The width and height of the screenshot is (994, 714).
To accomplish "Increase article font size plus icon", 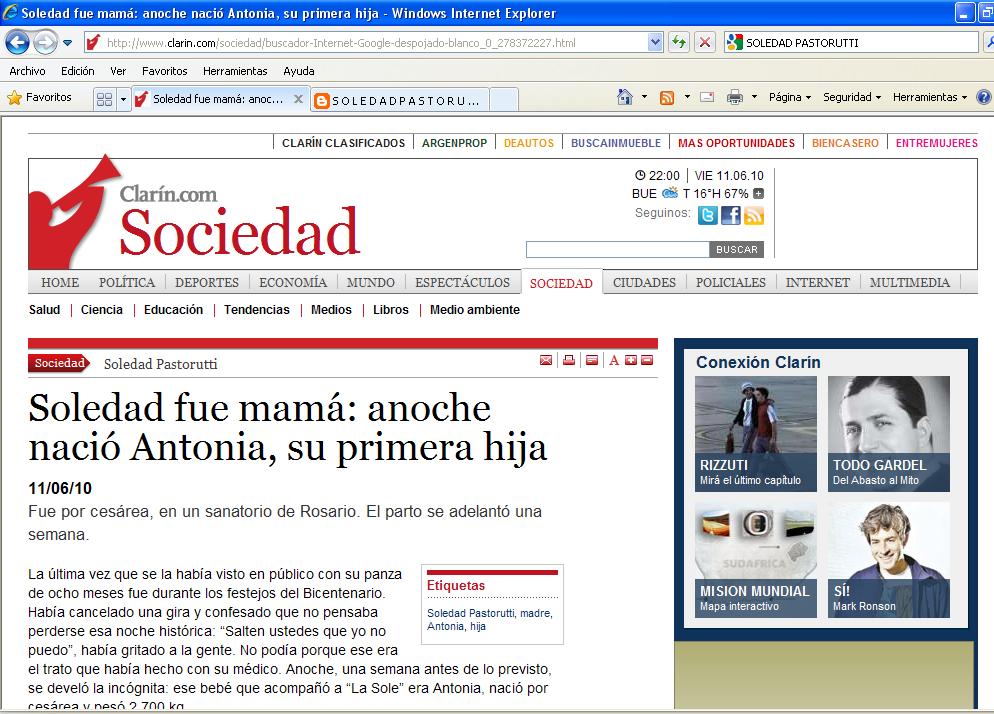I will pyautogui.click(x=631, y=360).
